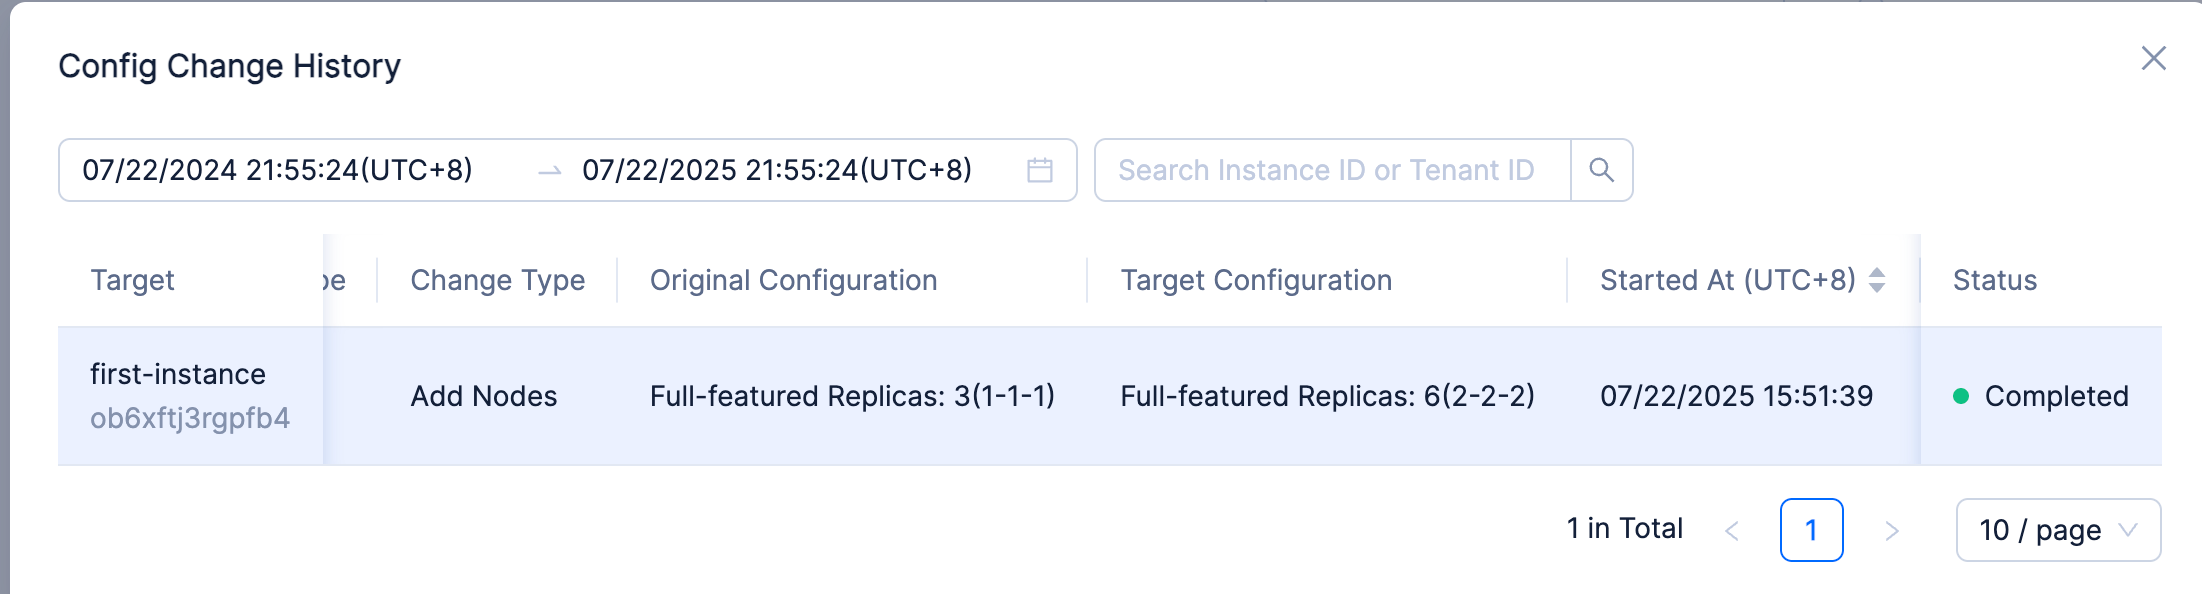Viewport: 2202px width, 594px height.
Task: Click the Target Configuration column header
Action: click(1256, 280)
